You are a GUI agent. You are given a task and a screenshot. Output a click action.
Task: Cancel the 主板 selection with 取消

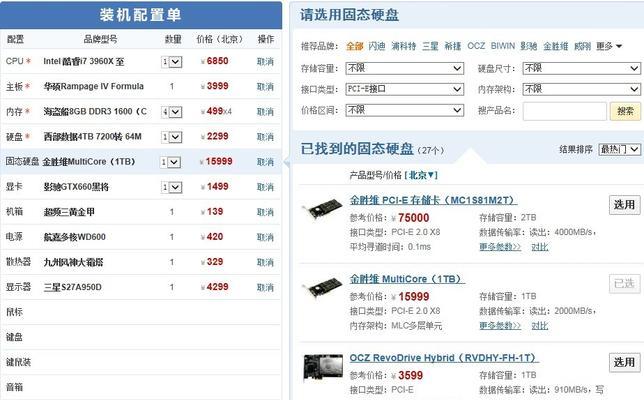coord(265,87)
